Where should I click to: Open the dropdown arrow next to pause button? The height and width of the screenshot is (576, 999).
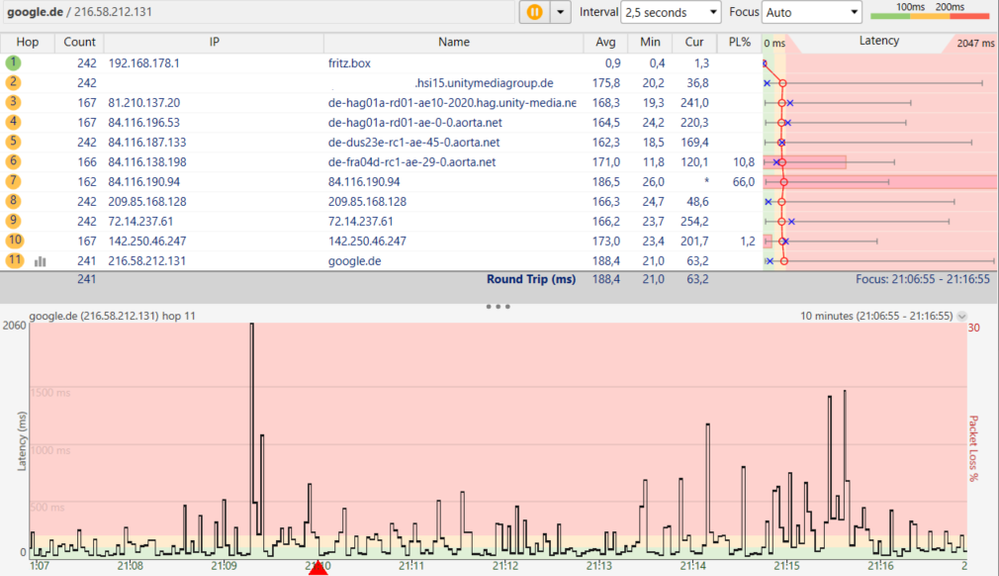point(560,12)
